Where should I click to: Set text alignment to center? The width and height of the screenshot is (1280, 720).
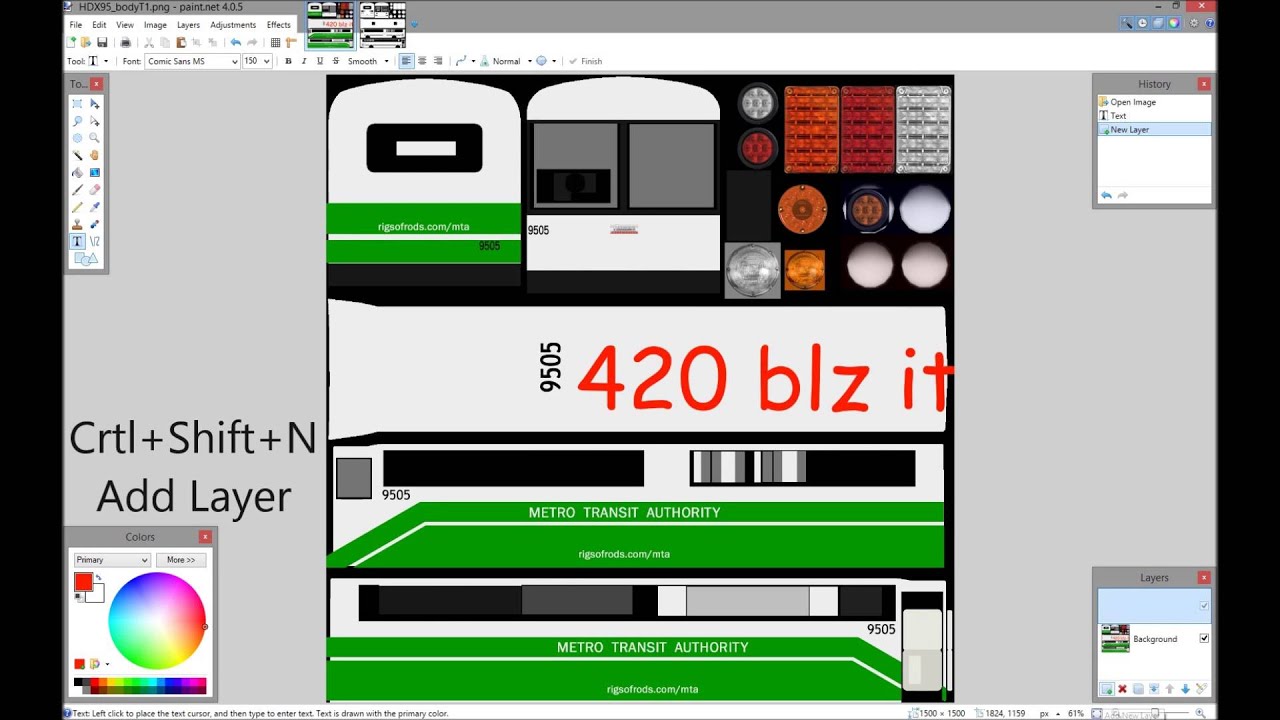422,61
